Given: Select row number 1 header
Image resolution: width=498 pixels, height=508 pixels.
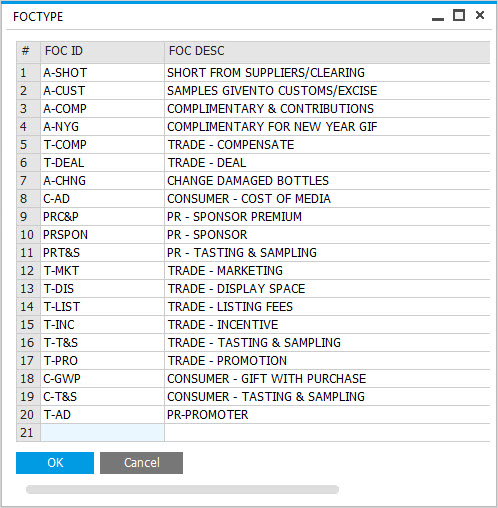Looking at the screenshot, I should 28,73.
